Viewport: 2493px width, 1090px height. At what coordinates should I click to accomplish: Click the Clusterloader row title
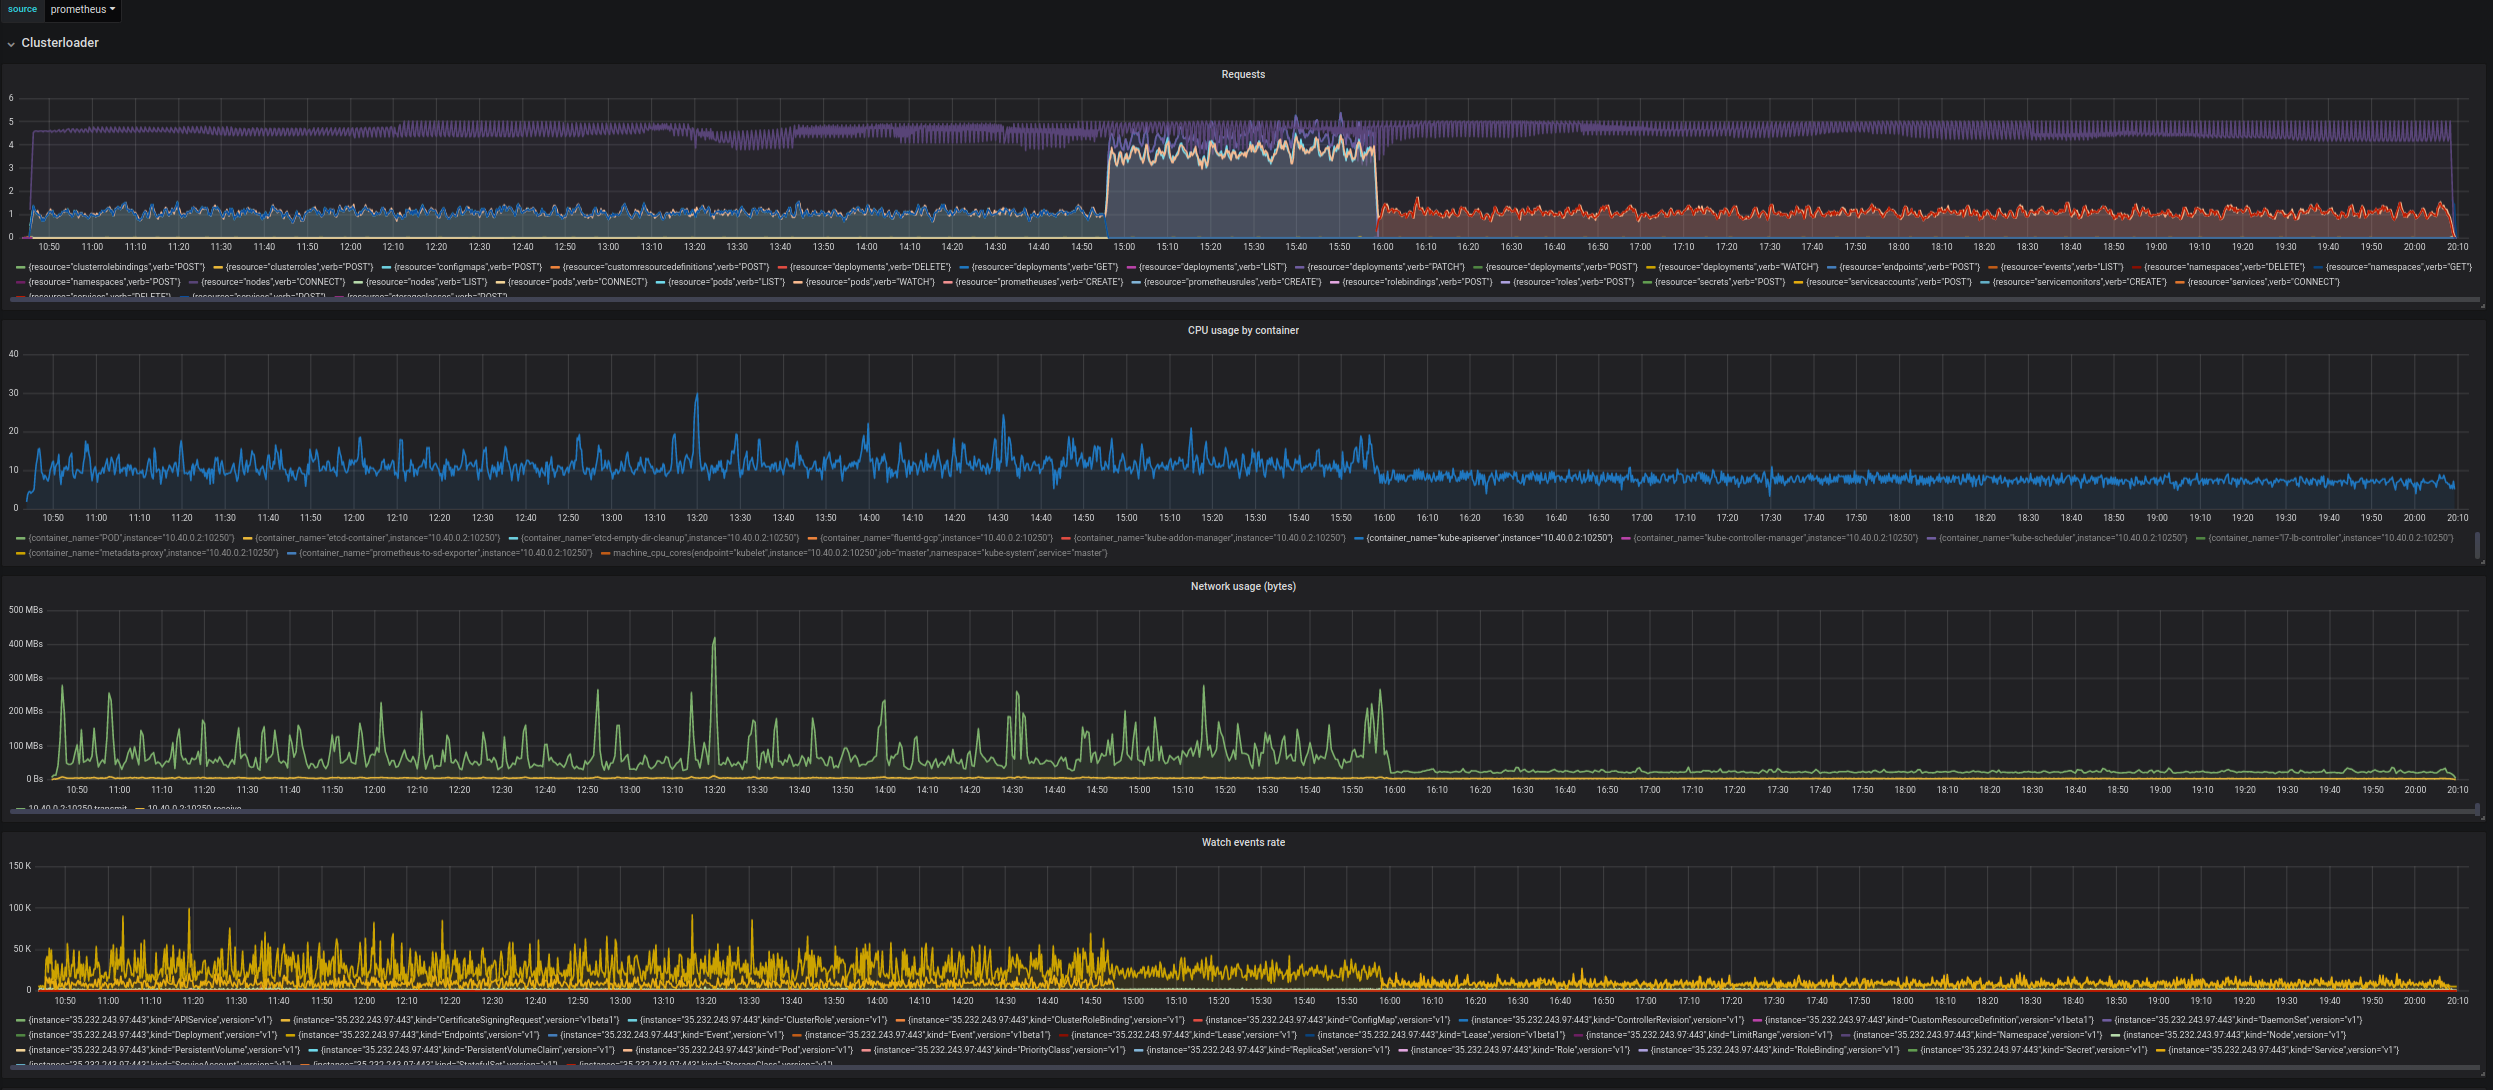tap(60, 43)
